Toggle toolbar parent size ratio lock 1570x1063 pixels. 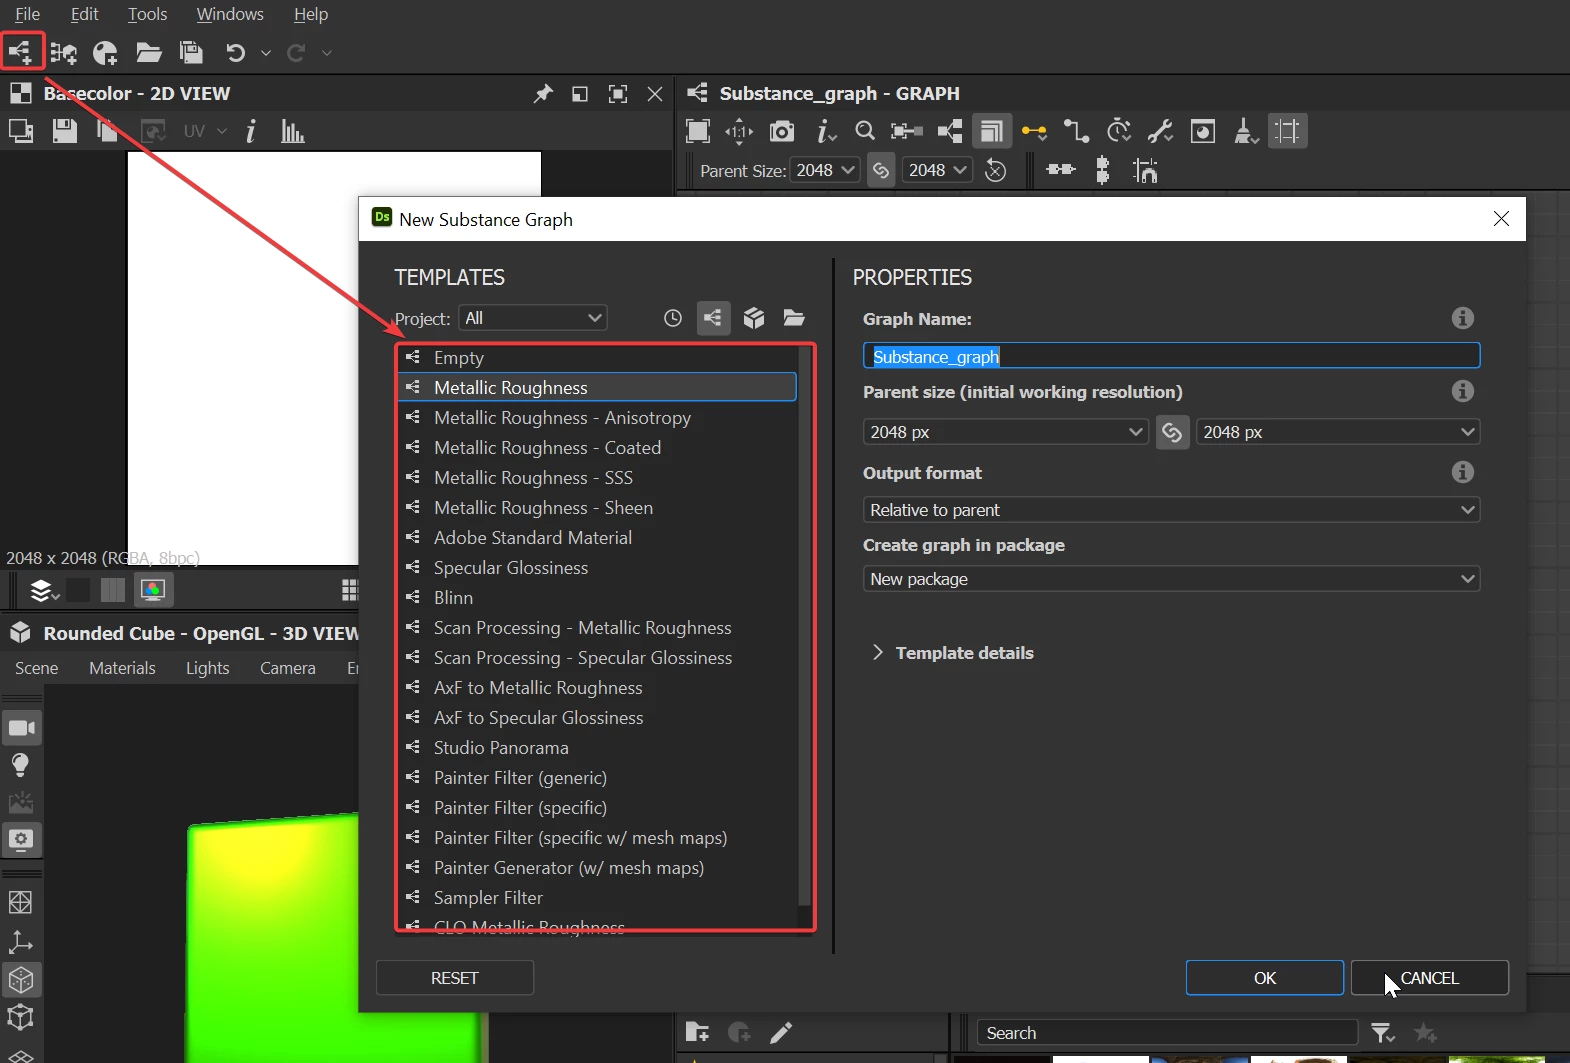(881, 171)
